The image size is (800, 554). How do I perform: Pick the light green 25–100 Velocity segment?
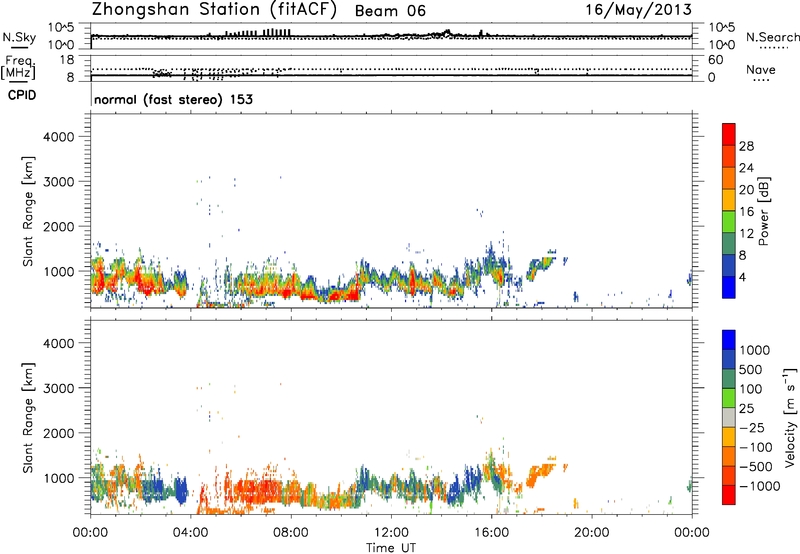pos(729,398)
